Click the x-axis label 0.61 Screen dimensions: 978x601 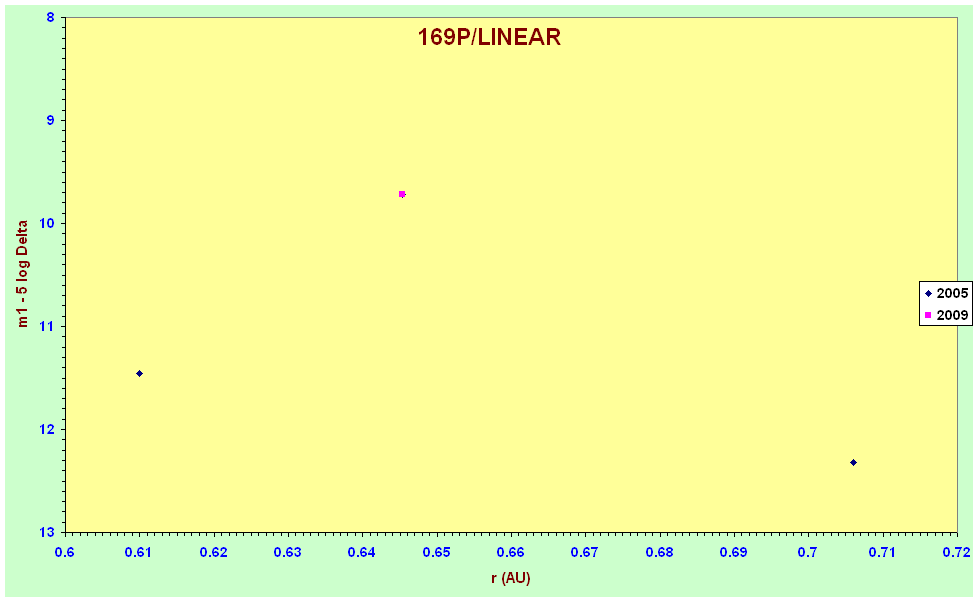click(138, 552)
